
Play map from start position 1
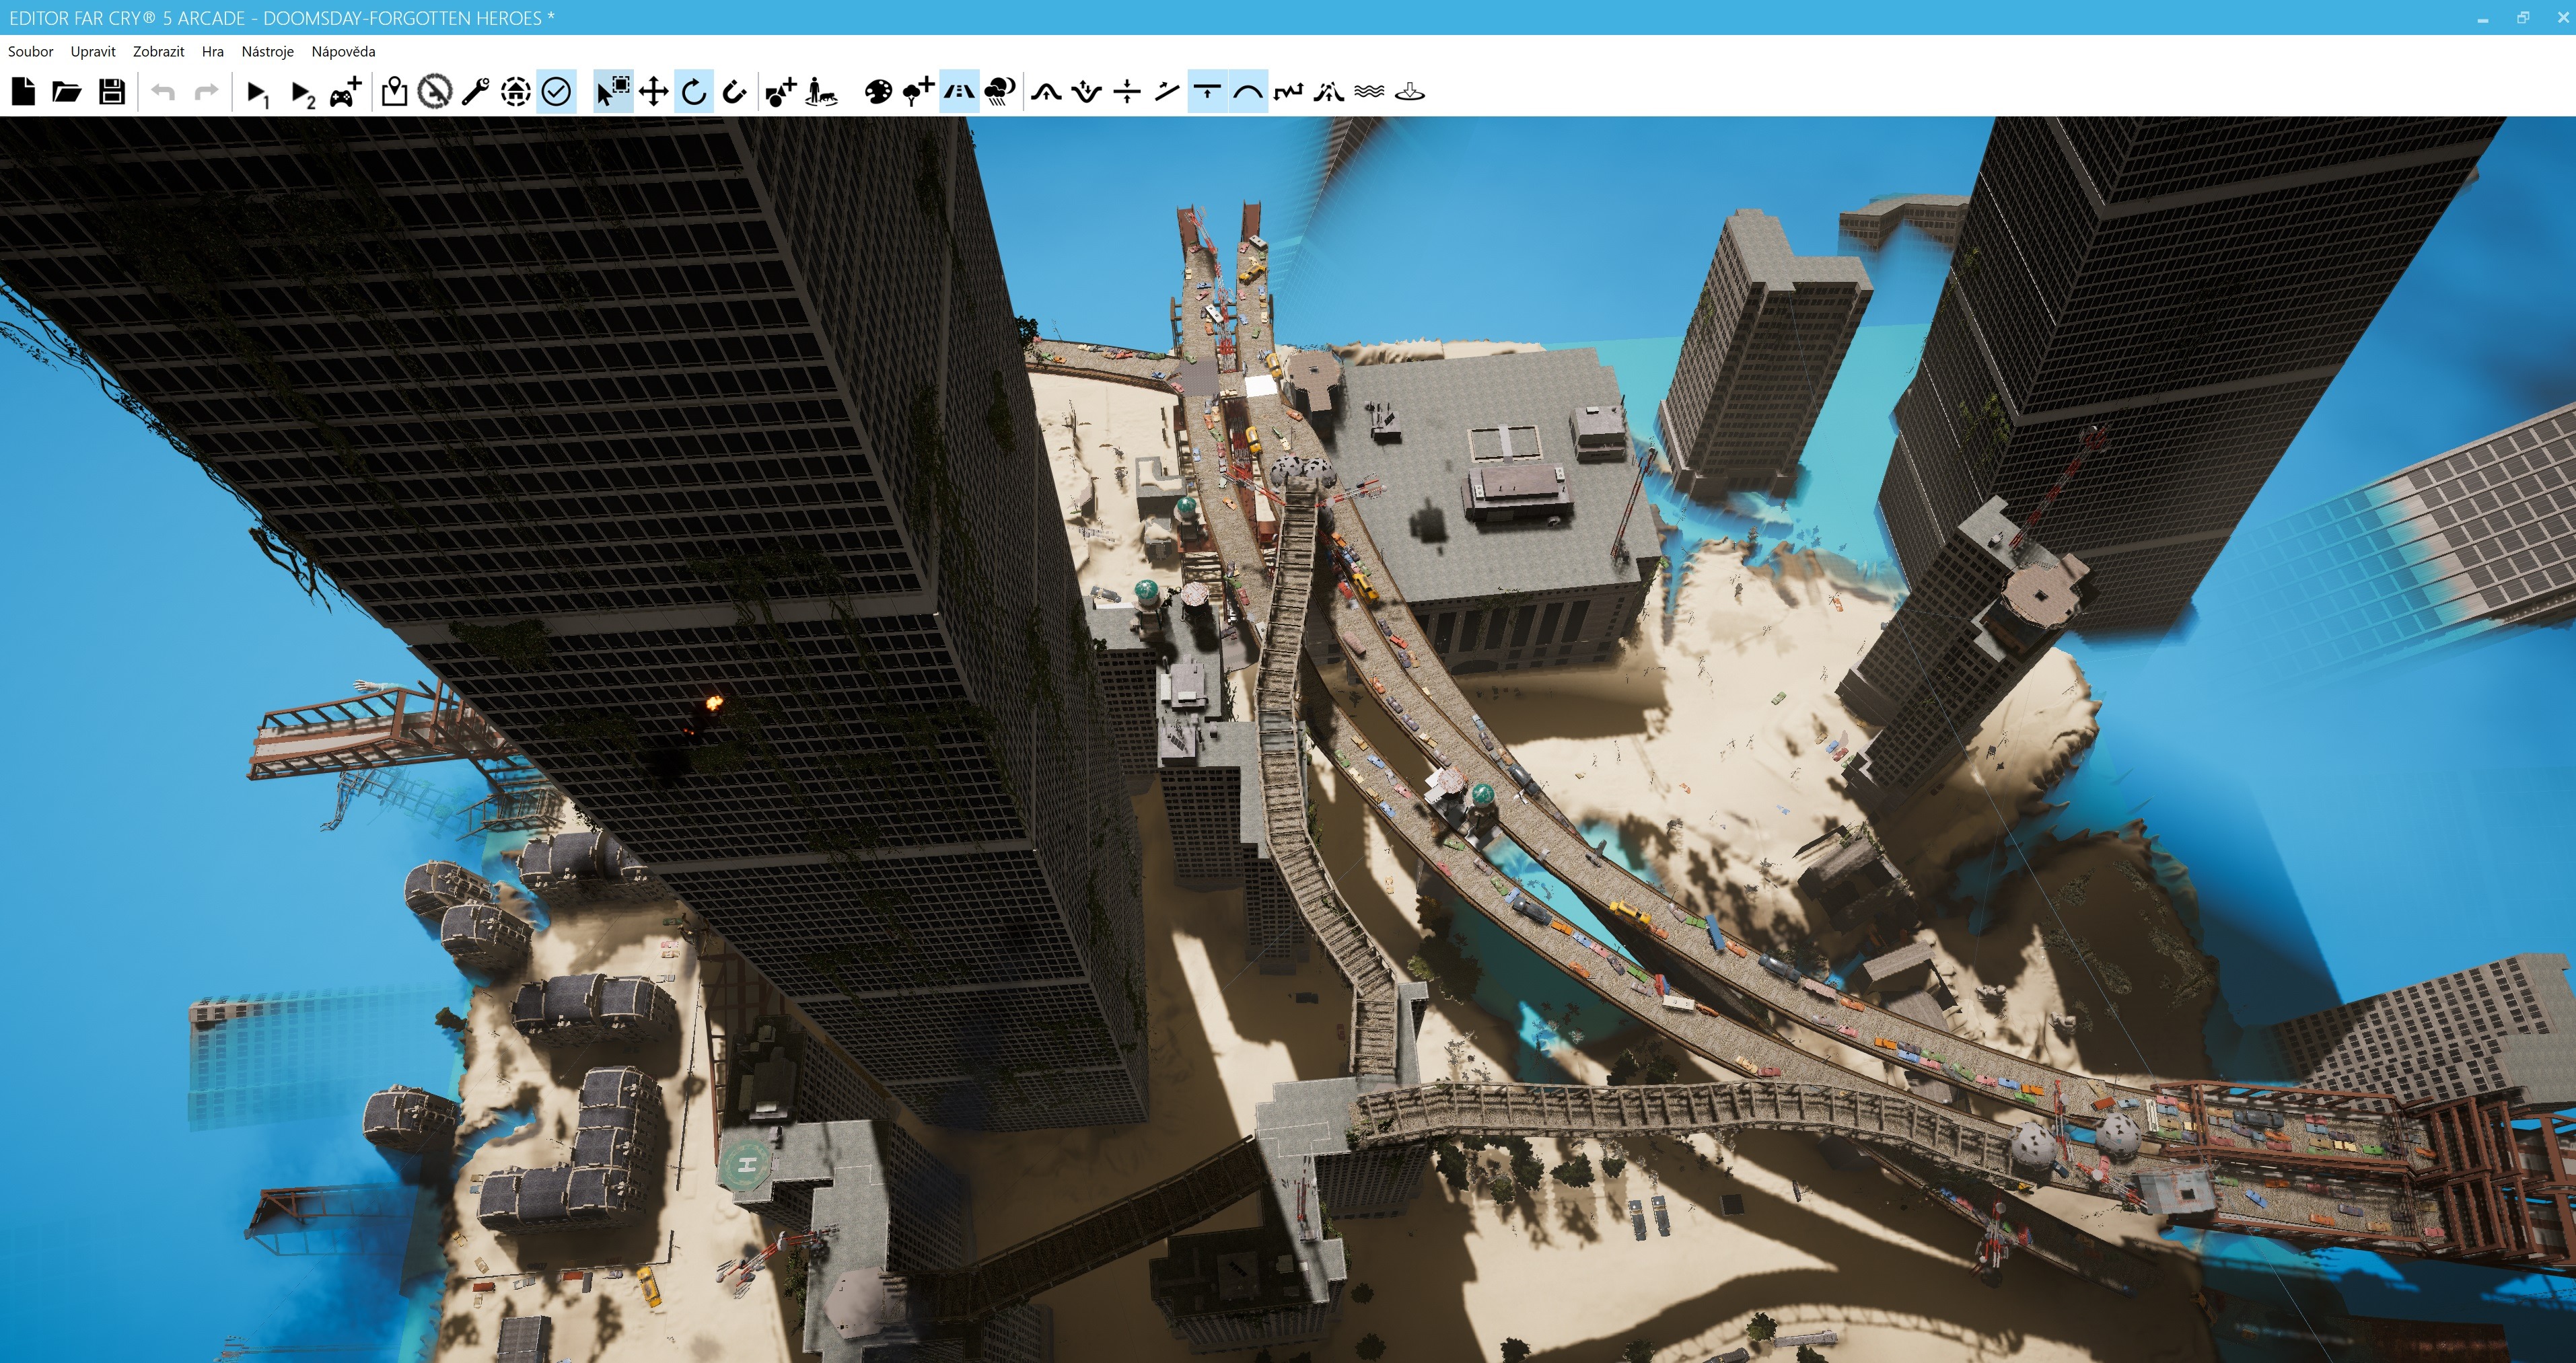257,93
